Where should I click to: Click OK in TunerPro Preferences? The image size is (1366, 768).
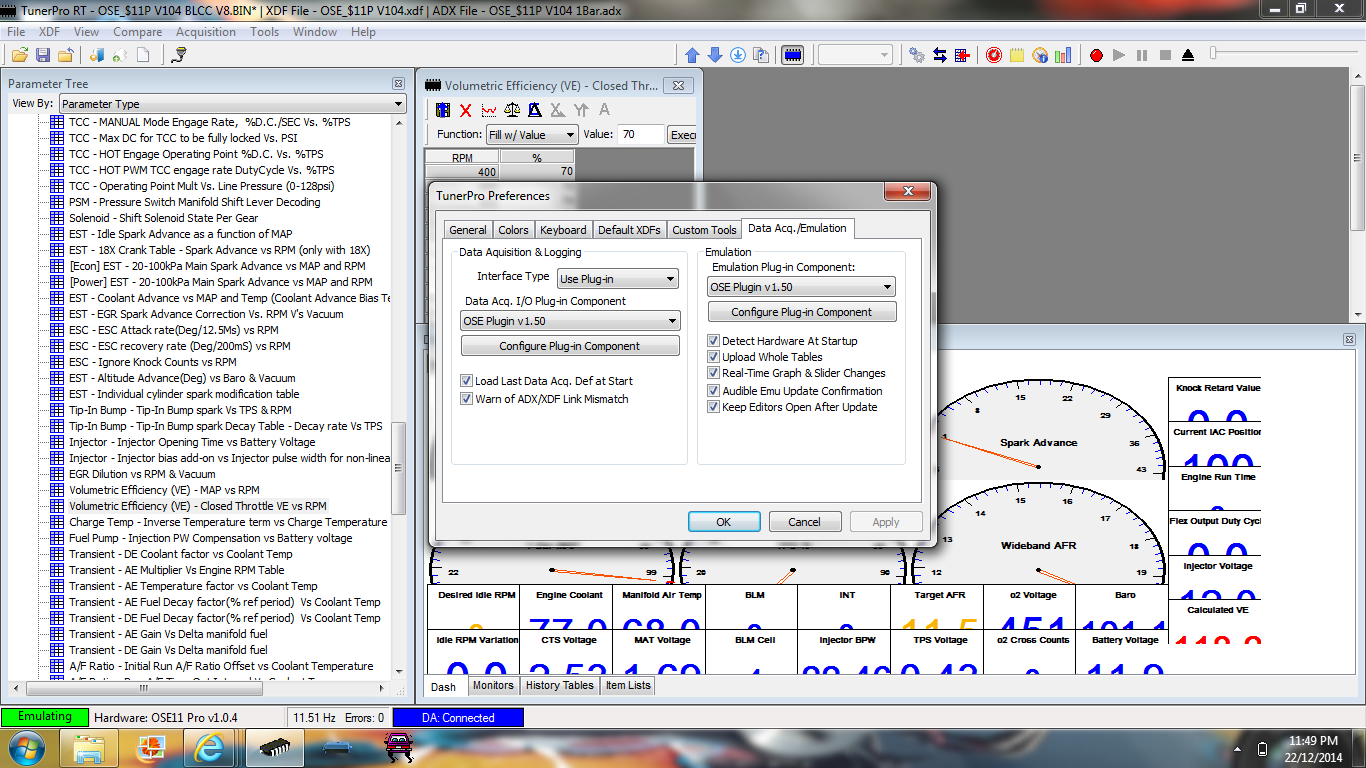click(x=724, y=522)
